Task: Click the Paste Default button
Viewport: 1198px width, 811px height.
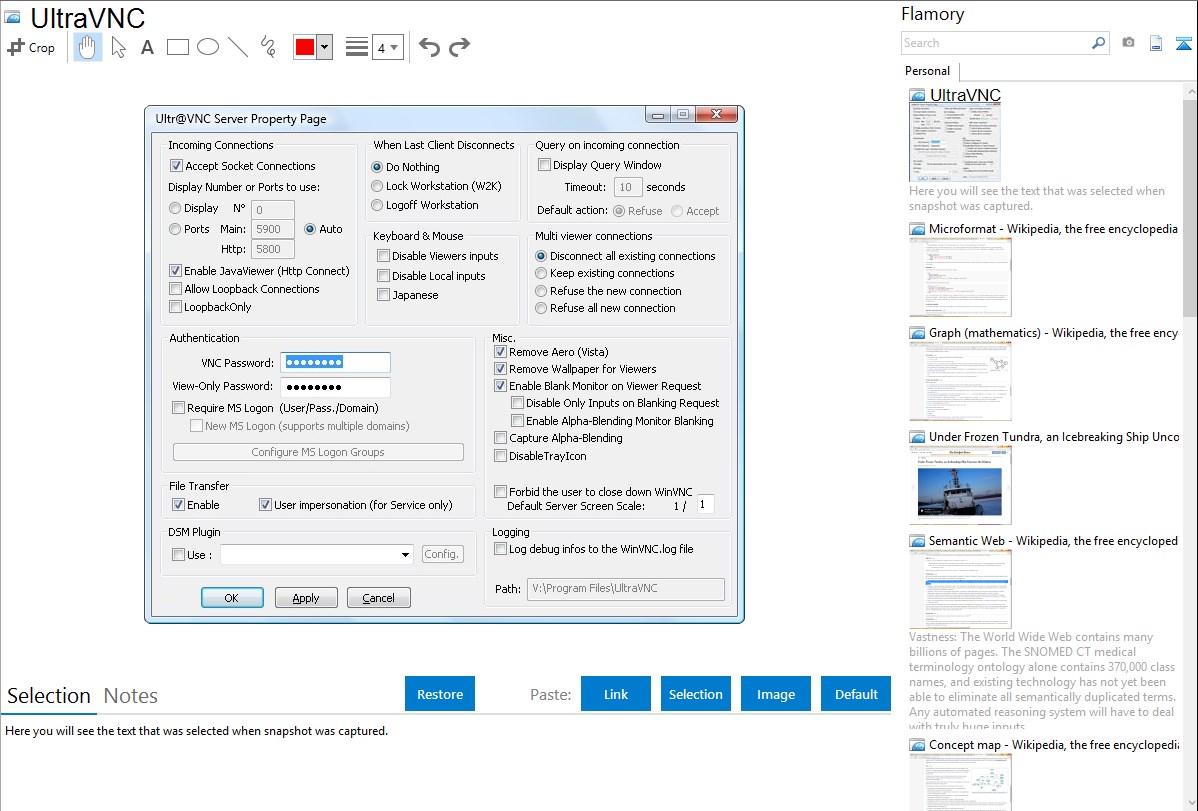Action: click(856, 694)
